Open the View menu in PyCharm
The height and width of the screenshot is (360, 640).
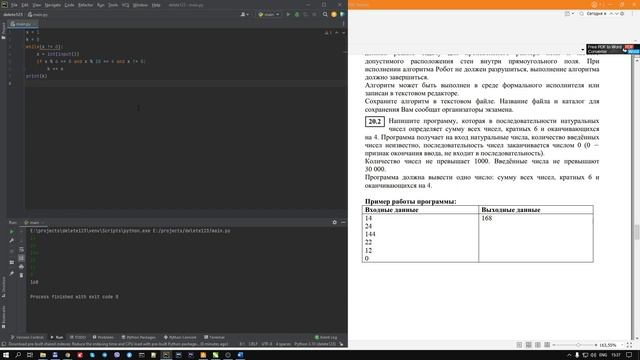[x=37, y=5]
